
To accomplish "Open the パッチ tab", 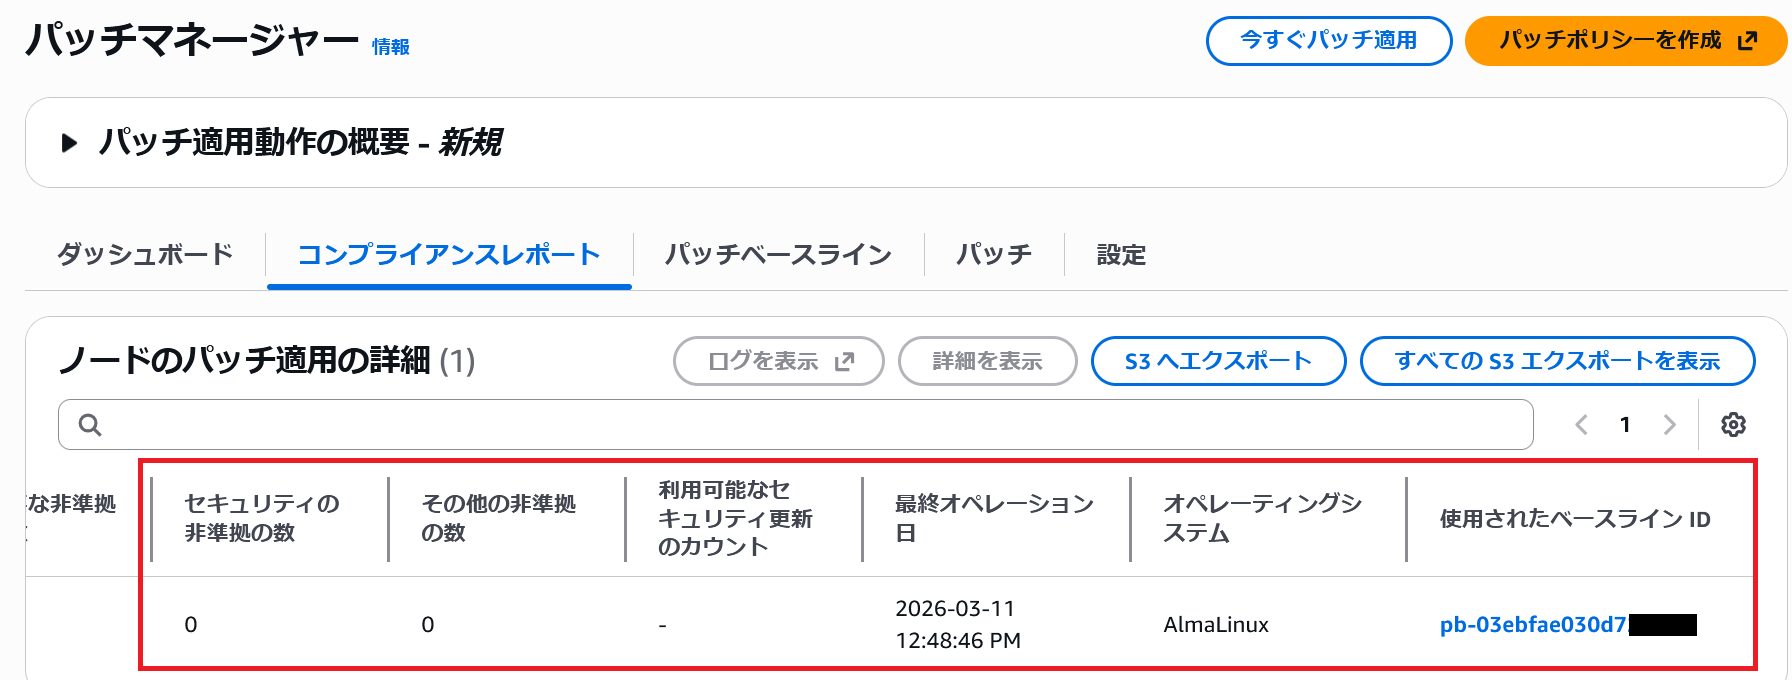I will pos(994,255).
